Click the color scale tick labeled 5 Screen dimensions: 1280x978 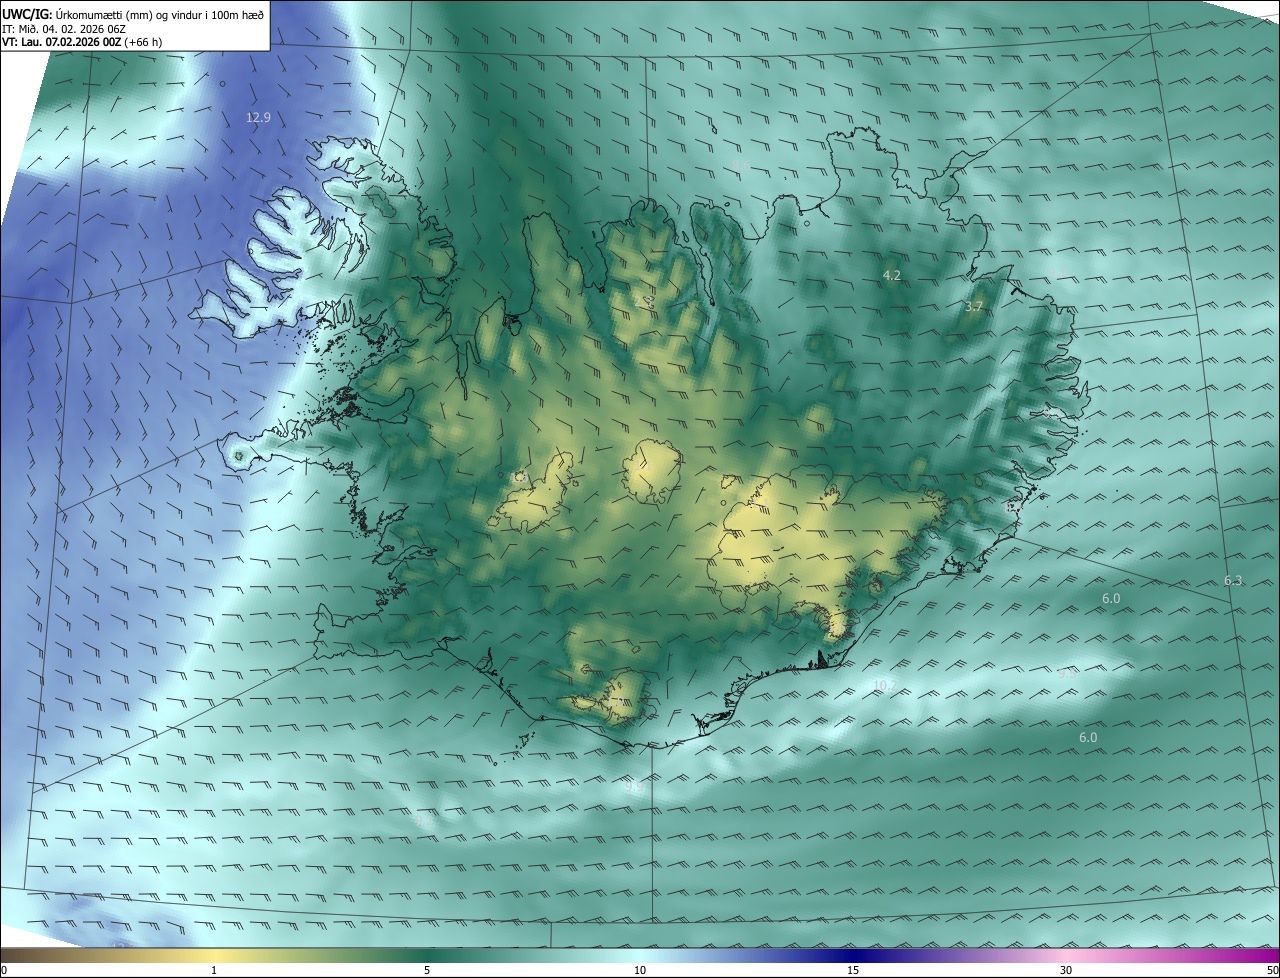tap(427, 970)
